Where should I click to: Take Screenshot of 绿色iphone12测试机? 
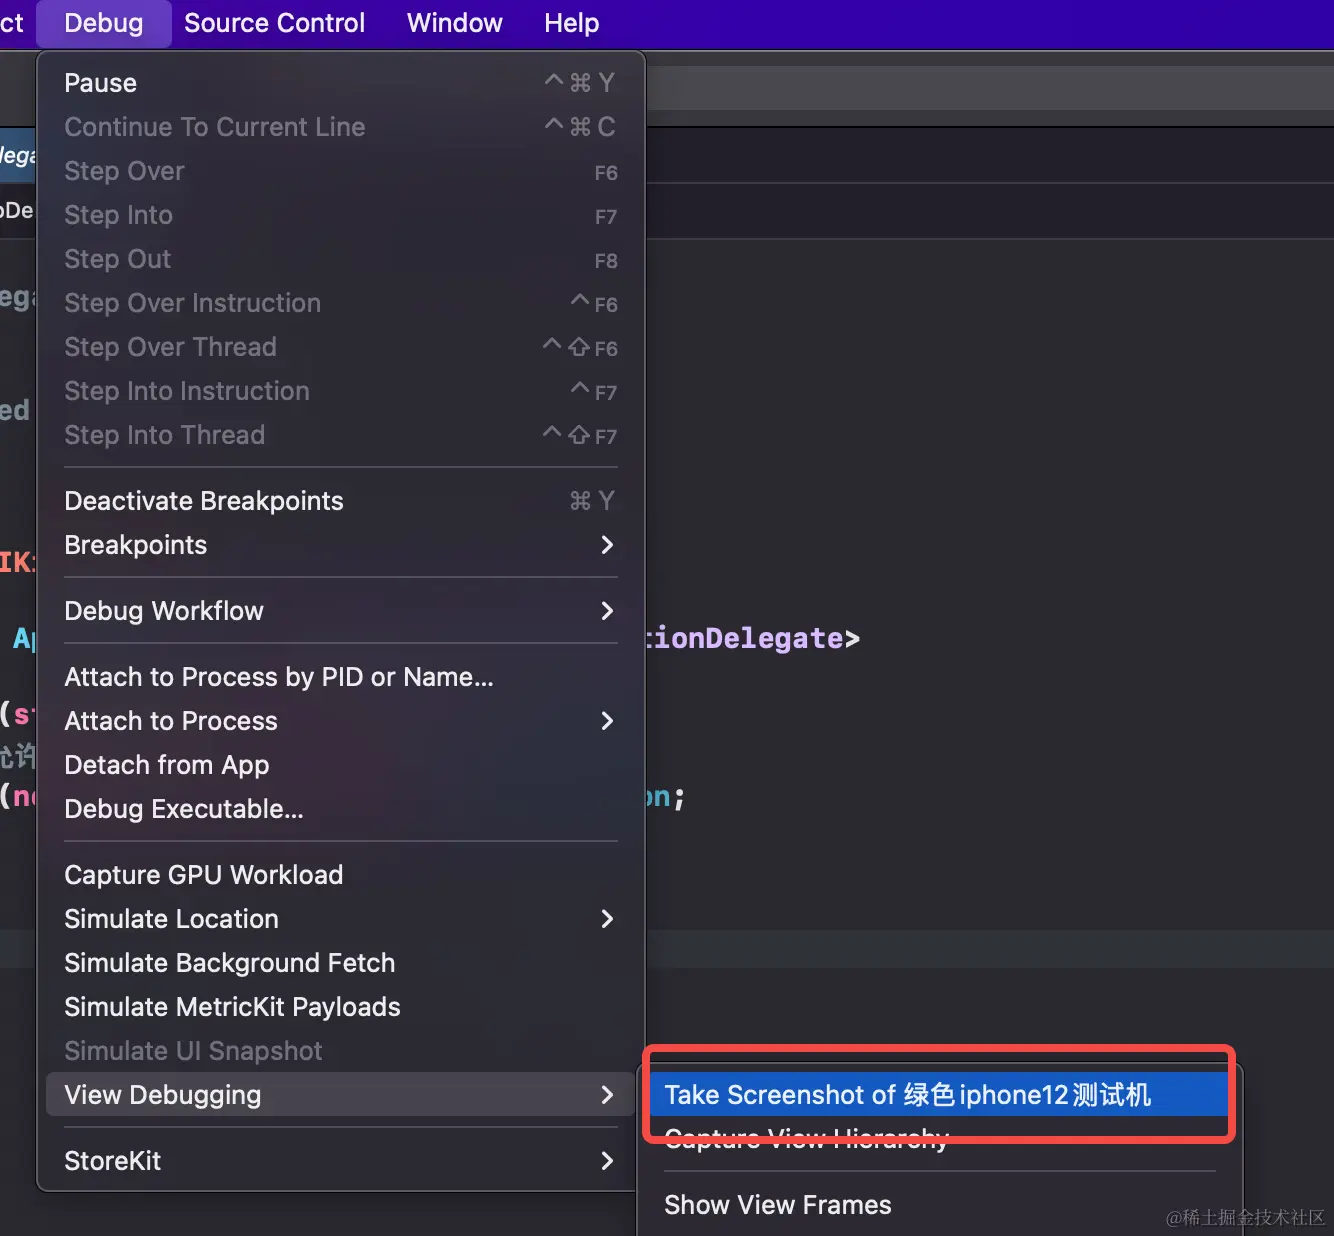click(907, 1095)
